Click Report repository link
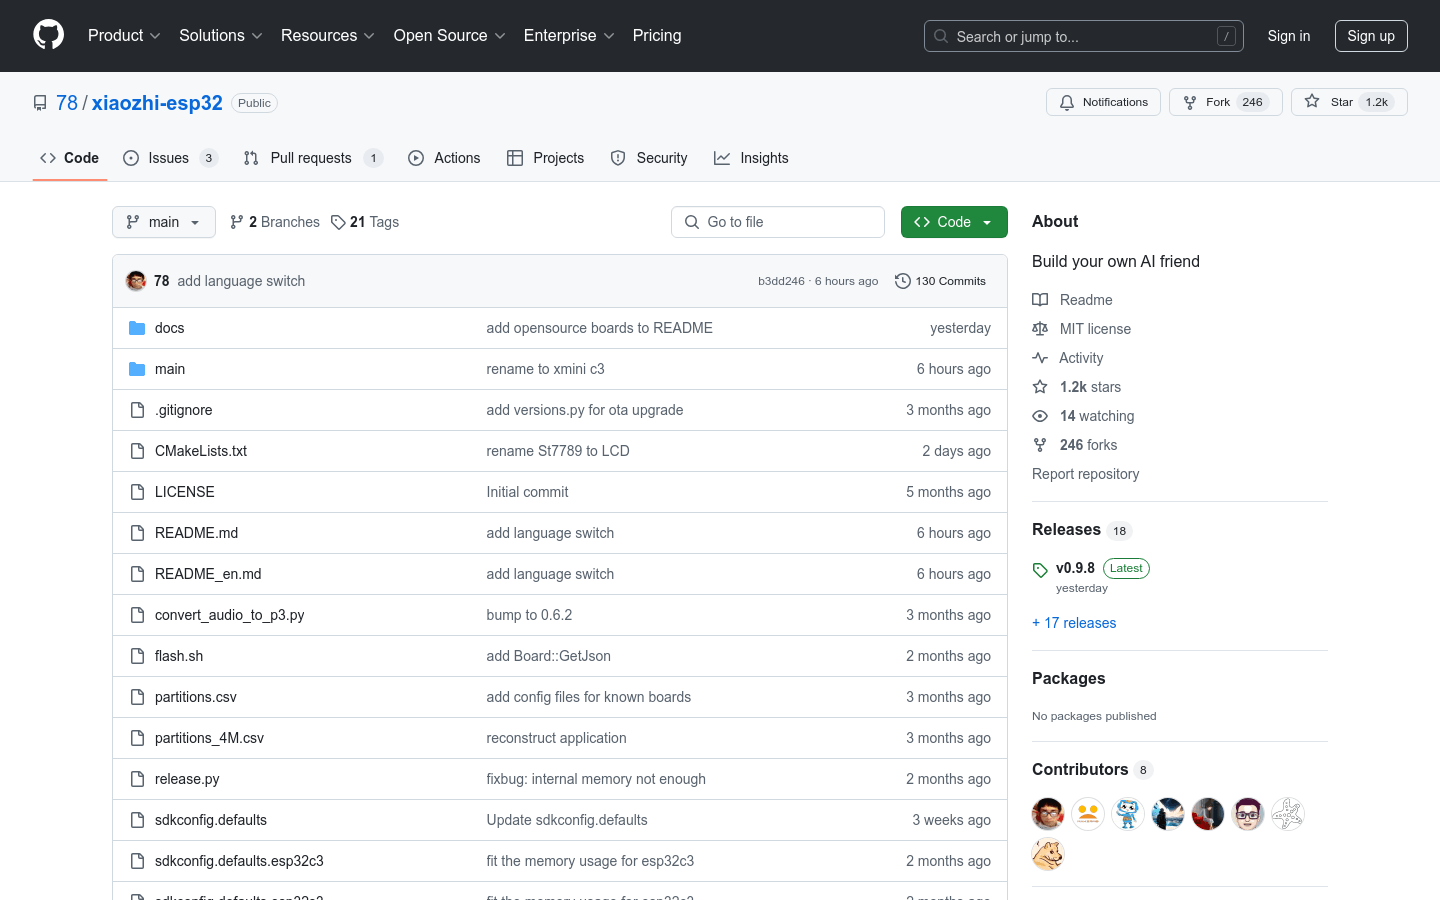This screenshot has height=900, width=1440. click(x=1085, y=474)
